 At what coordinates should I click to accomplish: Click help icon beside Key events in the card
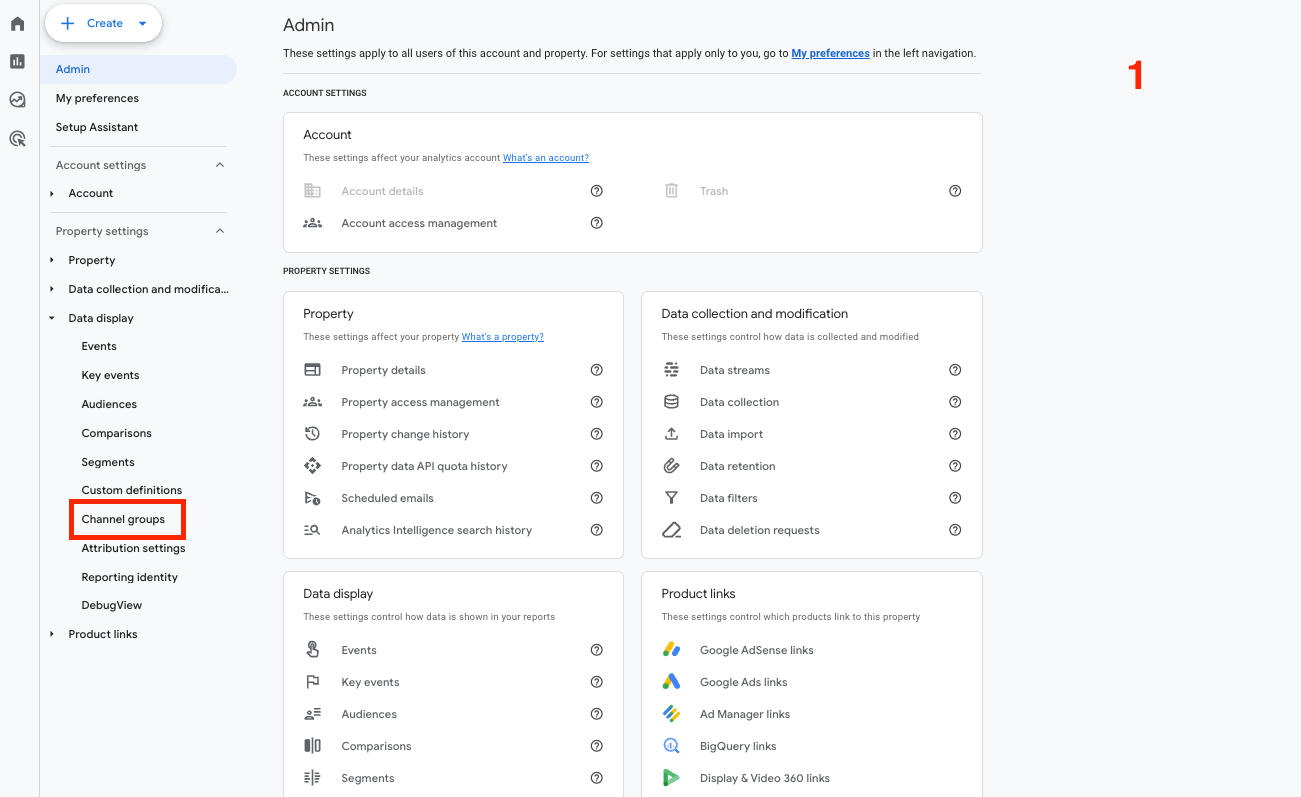coord(597,682)
